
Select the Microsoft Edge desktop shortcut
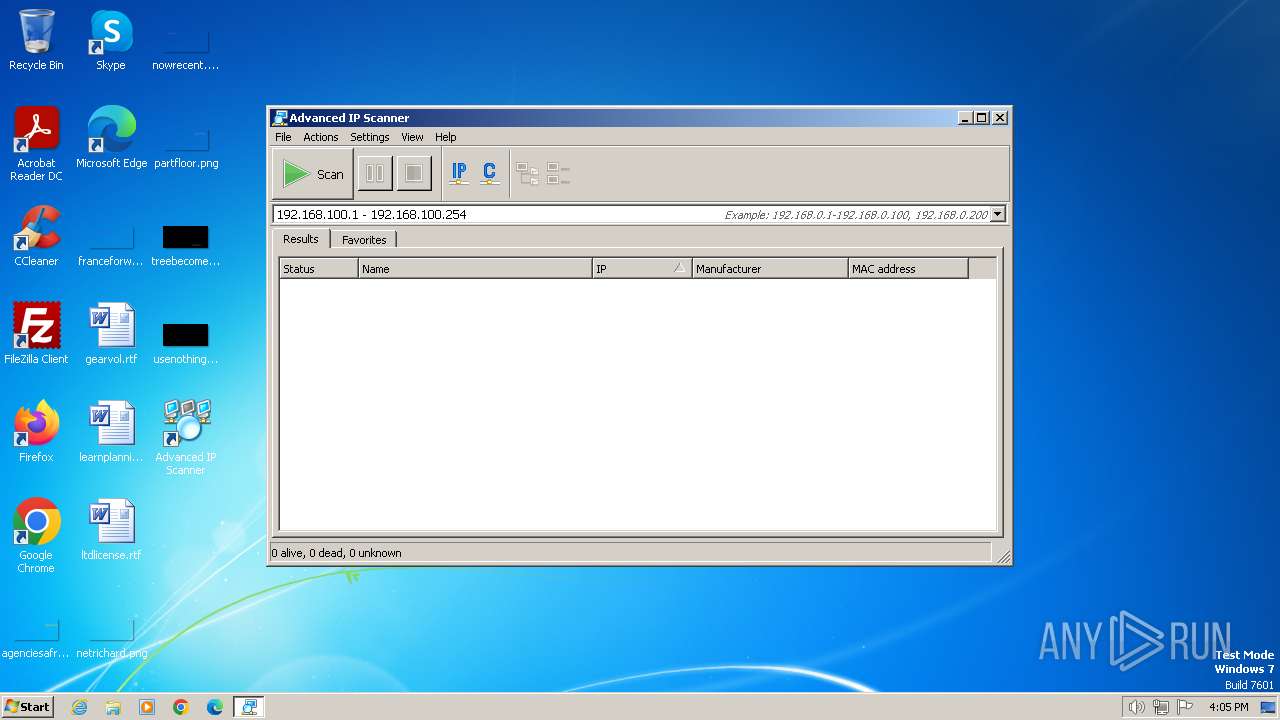coord(111,138)
